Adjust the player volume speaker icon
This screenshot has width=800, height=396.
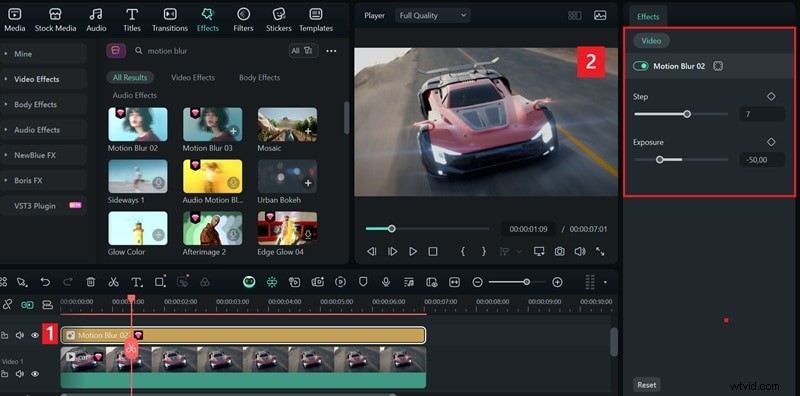click(580, 252)
